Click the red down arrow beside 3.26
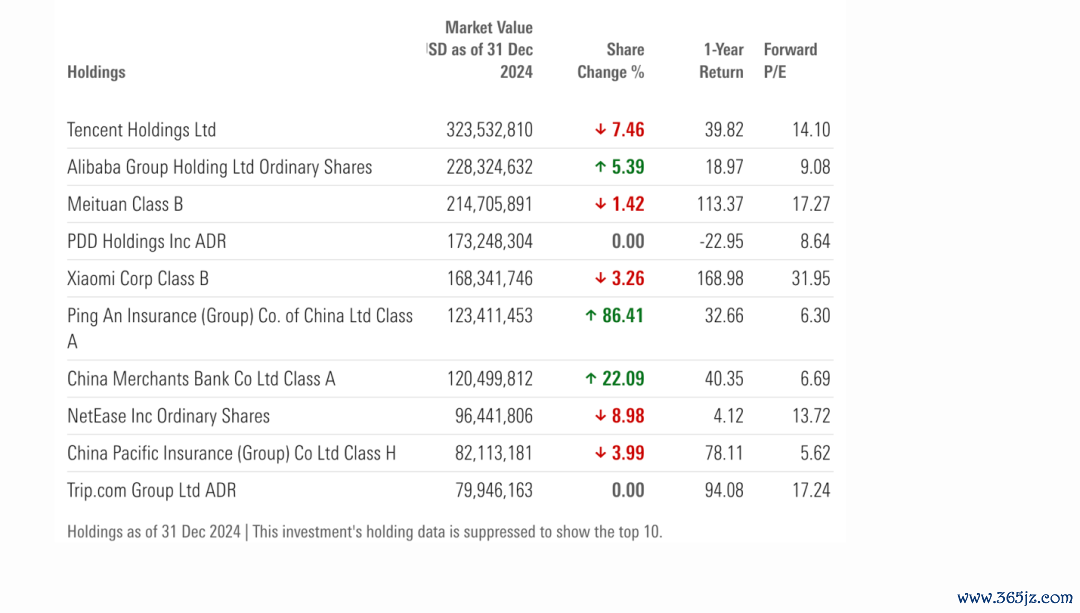This screenshot has height=613, width=1080. tap(601, 278)
